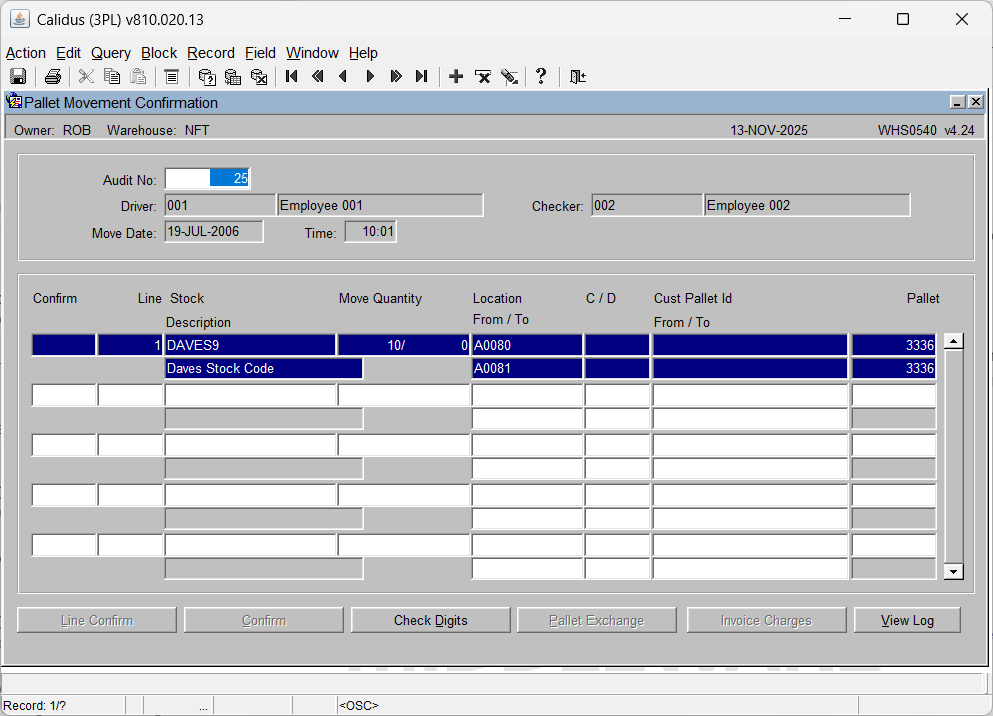Click the Enter Query database icon
Screen dimensions: 993x716
(207, 77)
